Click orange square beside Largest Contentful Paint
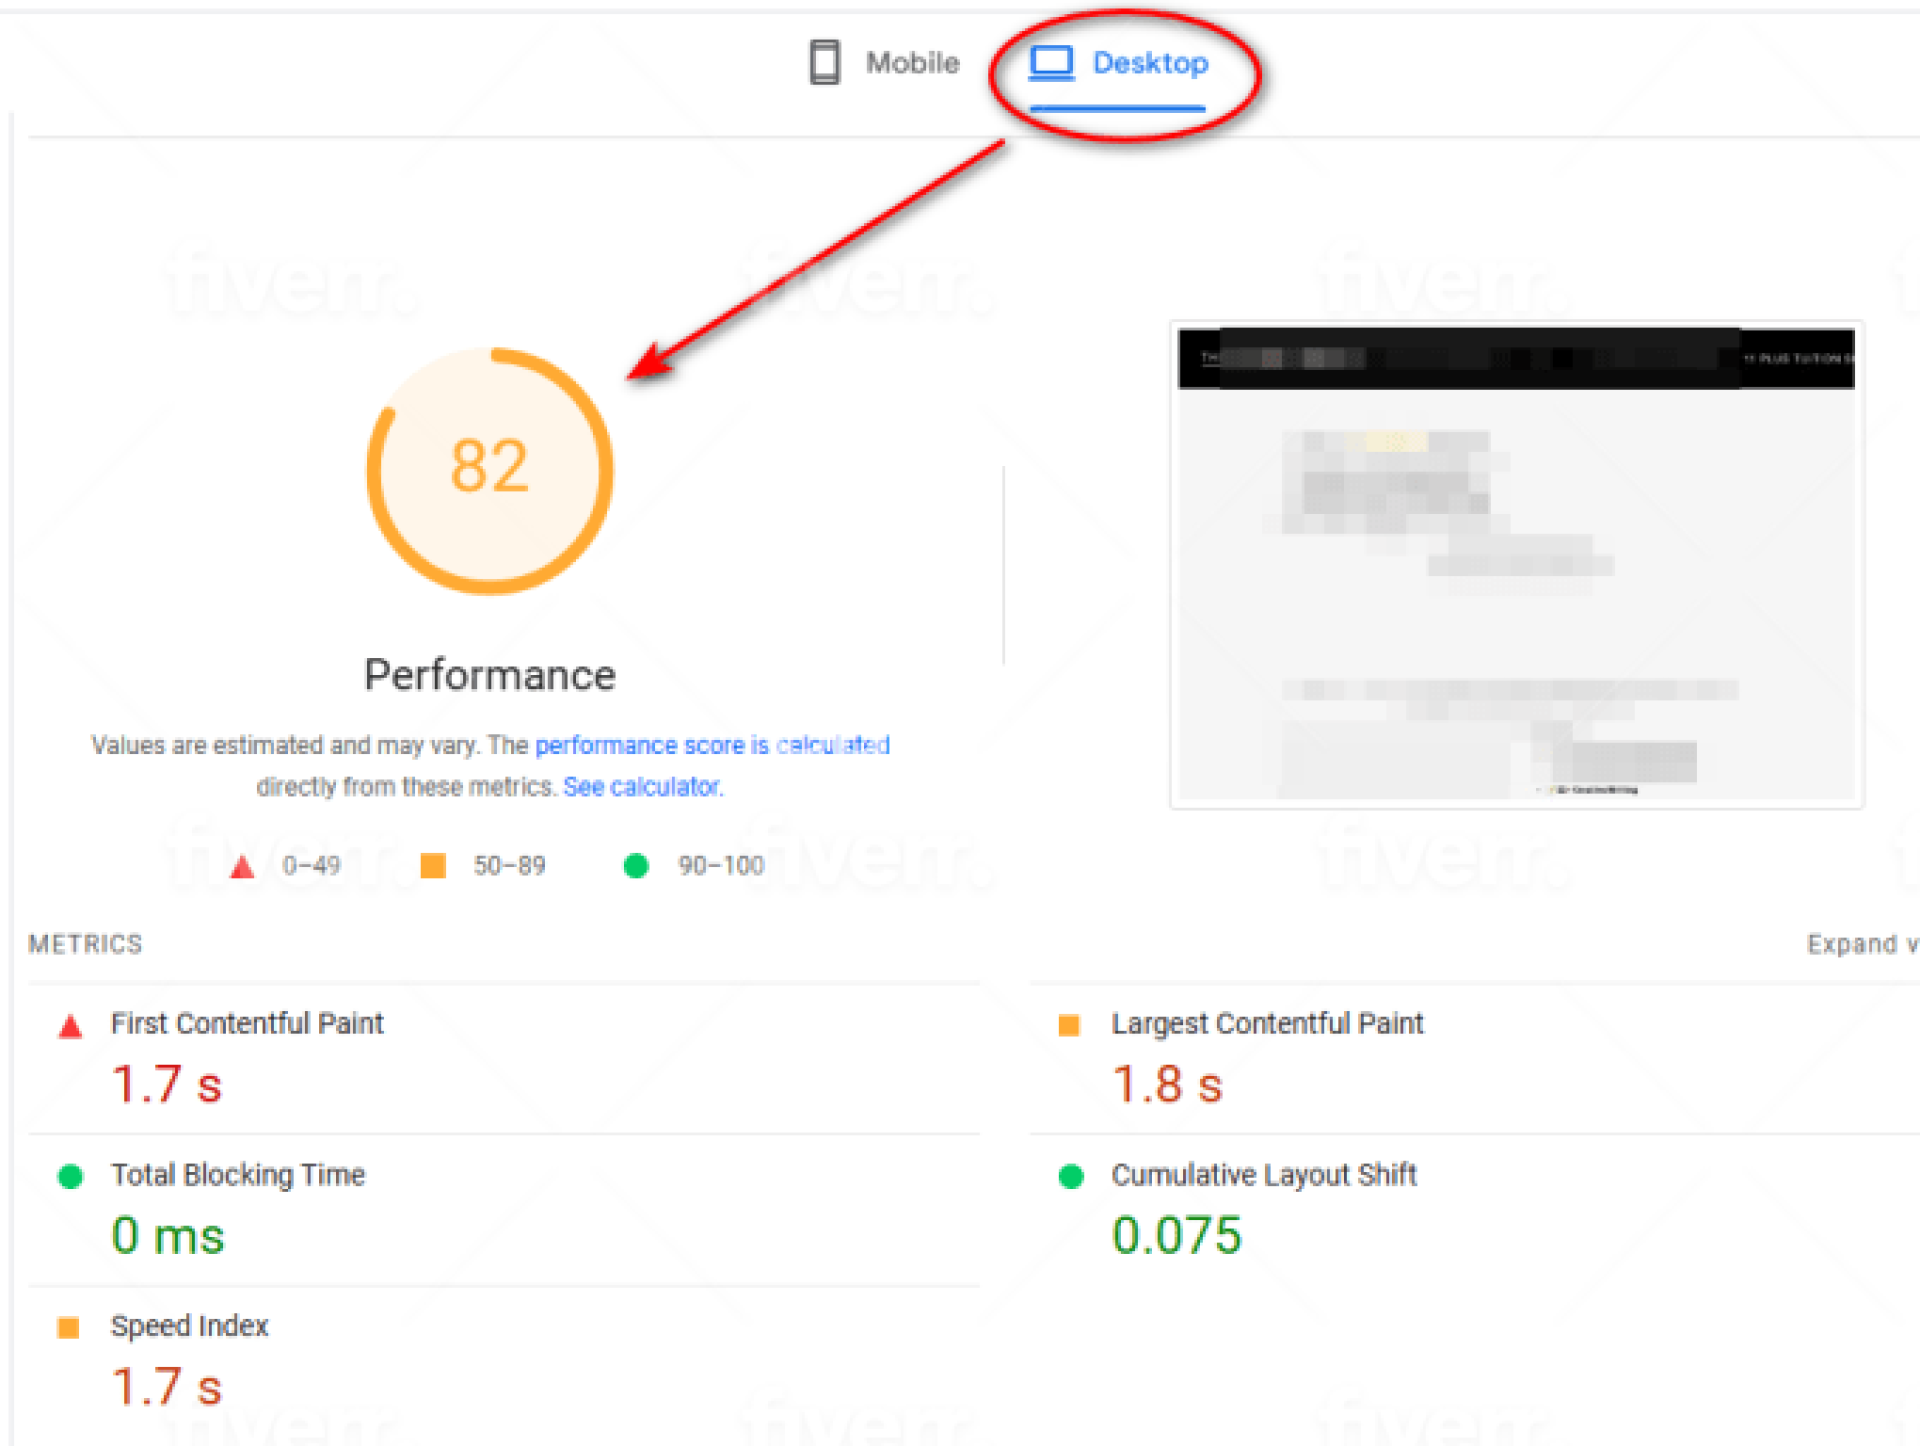The width and height of the screenshot is (1920, 1446). (1069, 1025)
